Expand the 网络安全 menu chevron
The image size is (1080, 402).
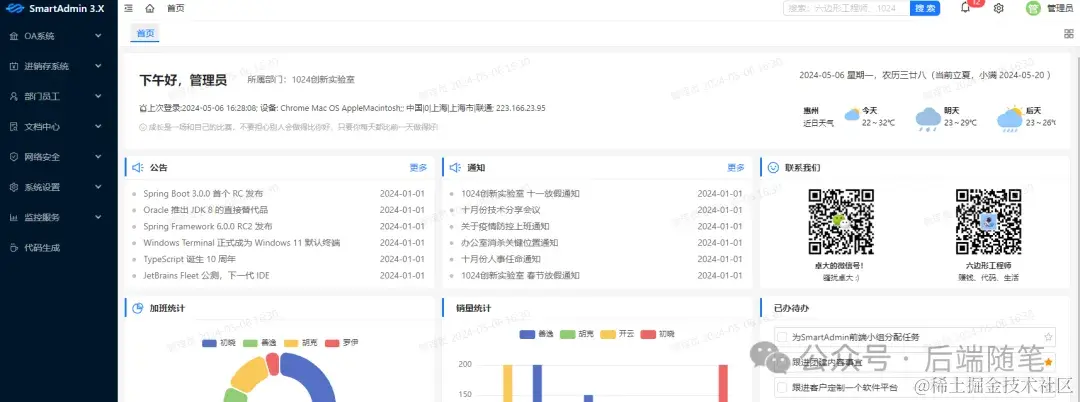coord(98,156)
